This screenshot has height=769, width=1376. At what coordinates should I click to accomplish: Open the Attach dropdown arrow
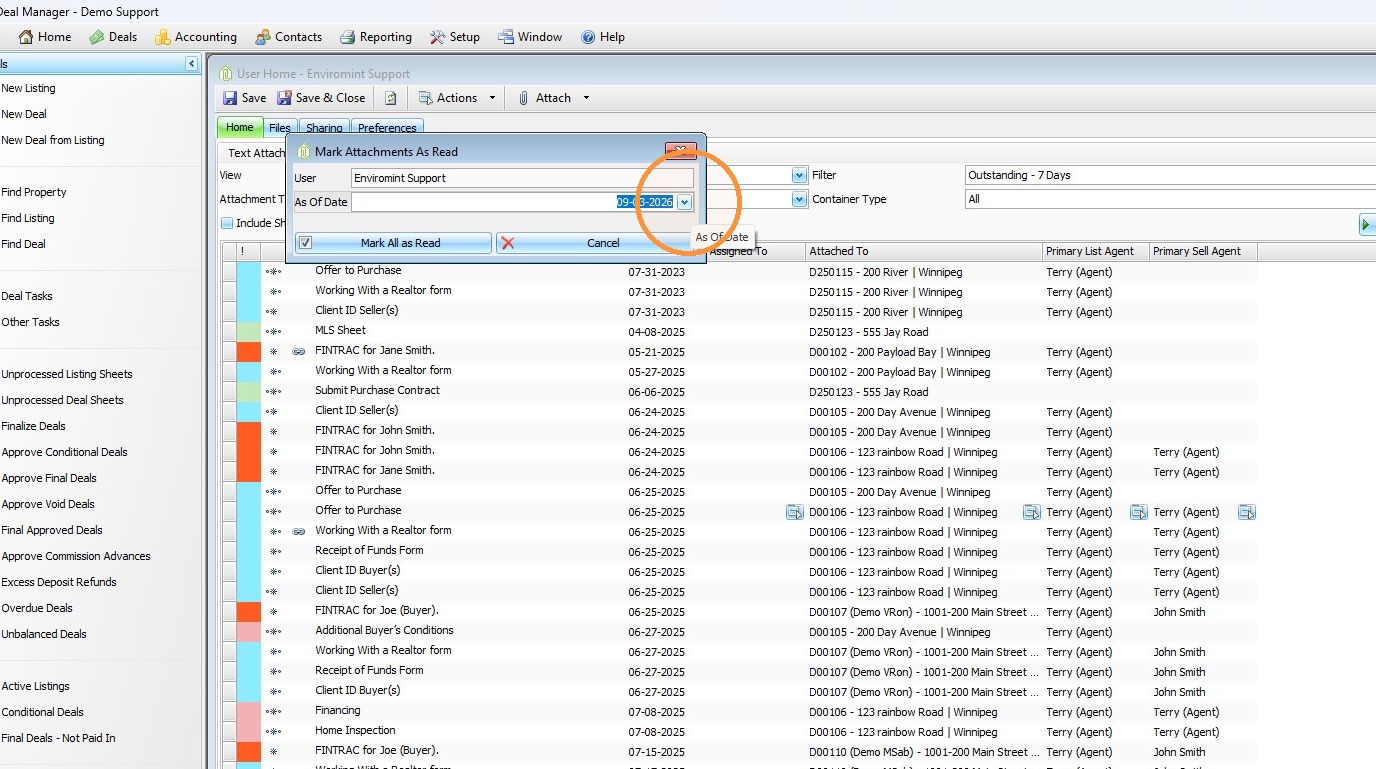click(586, 98)
